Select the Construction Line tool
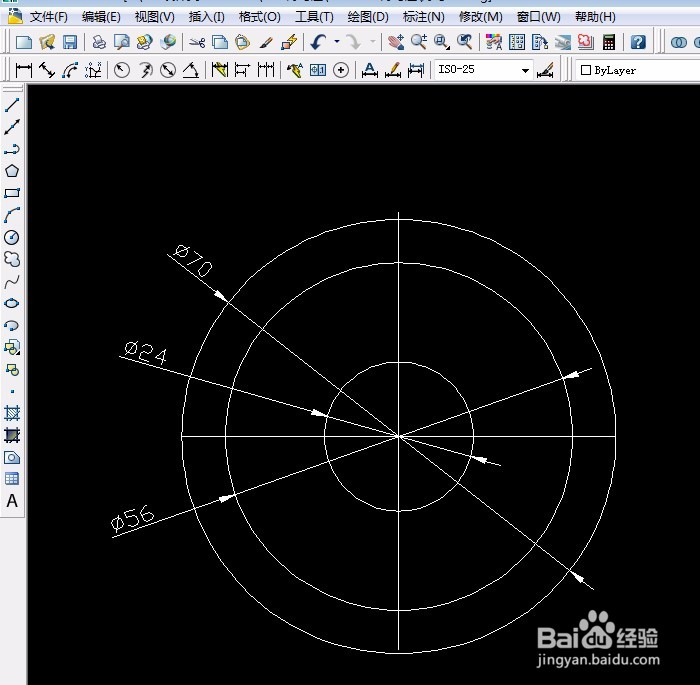Viewport: 700px width, 685px height. point(12,127)
